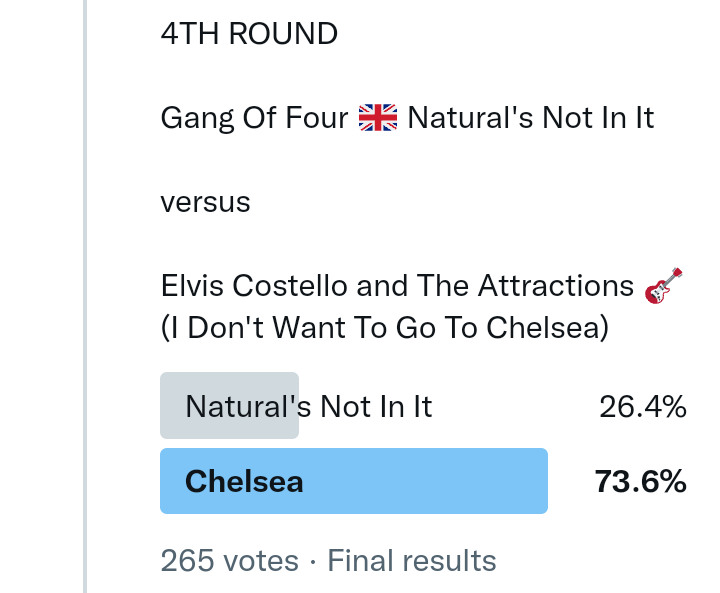
Task: Click the "4TH ROUND" heading text
Action: [x=249, y=34]
